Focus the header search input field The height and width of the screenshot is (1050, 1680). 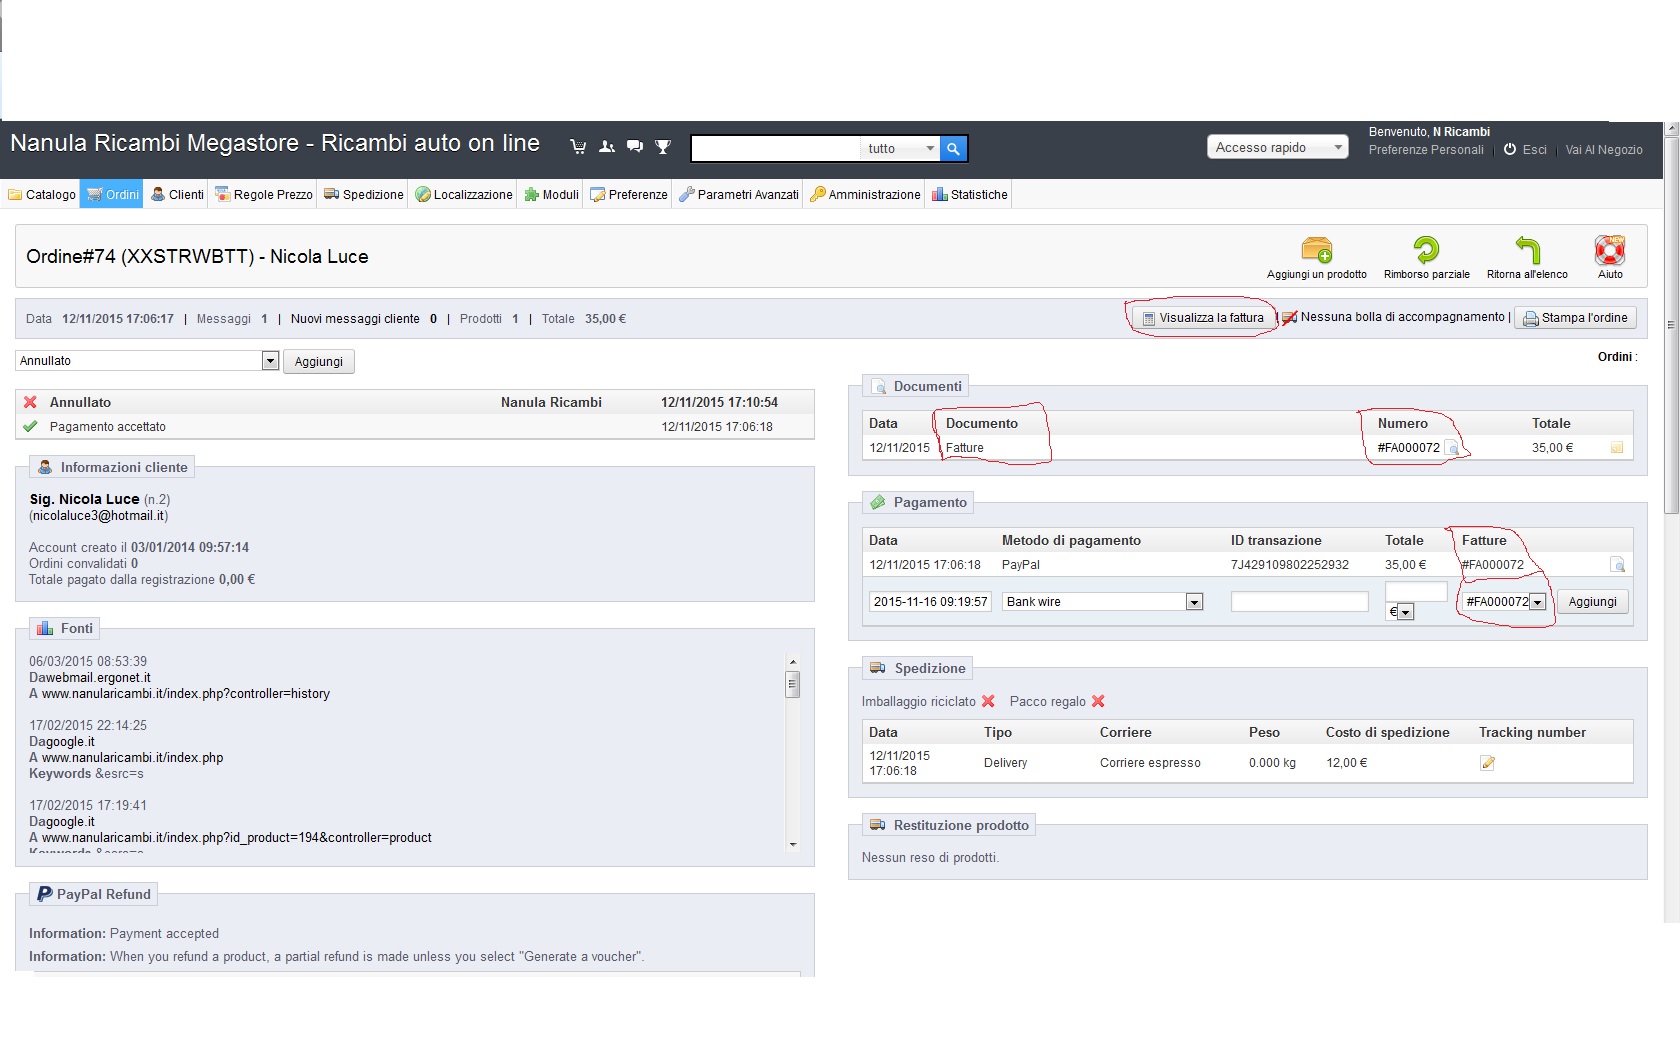(x=776, y=148)
